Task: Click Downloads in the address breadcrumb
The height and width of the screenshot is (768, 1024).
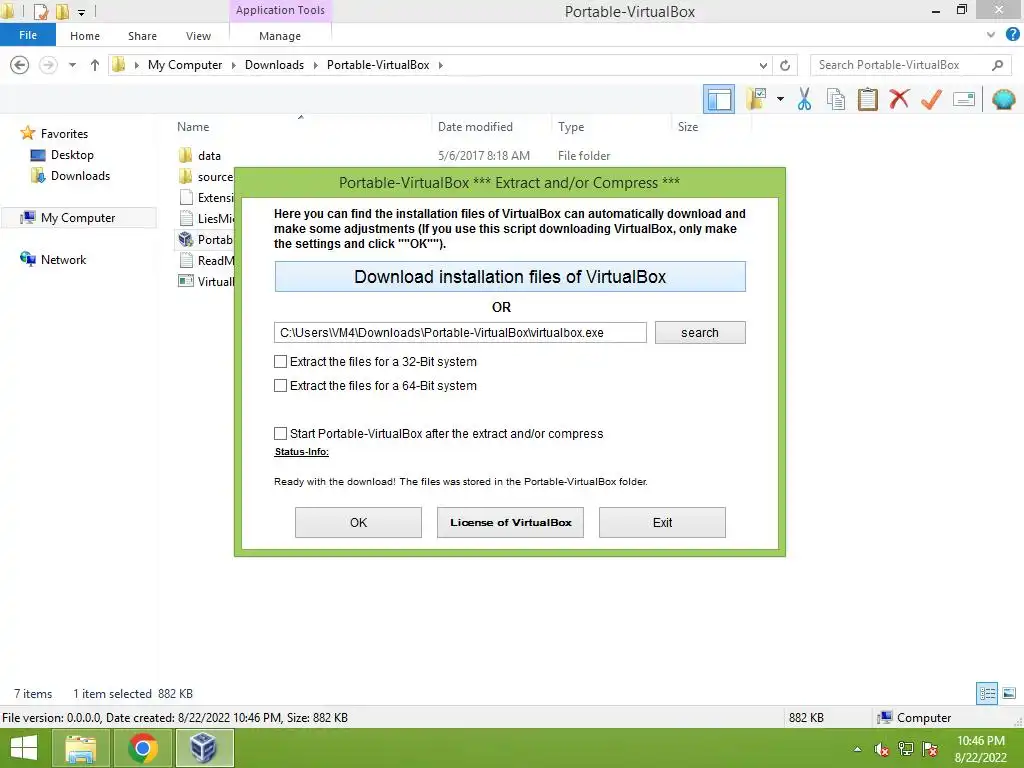Action: click(274, 65)
